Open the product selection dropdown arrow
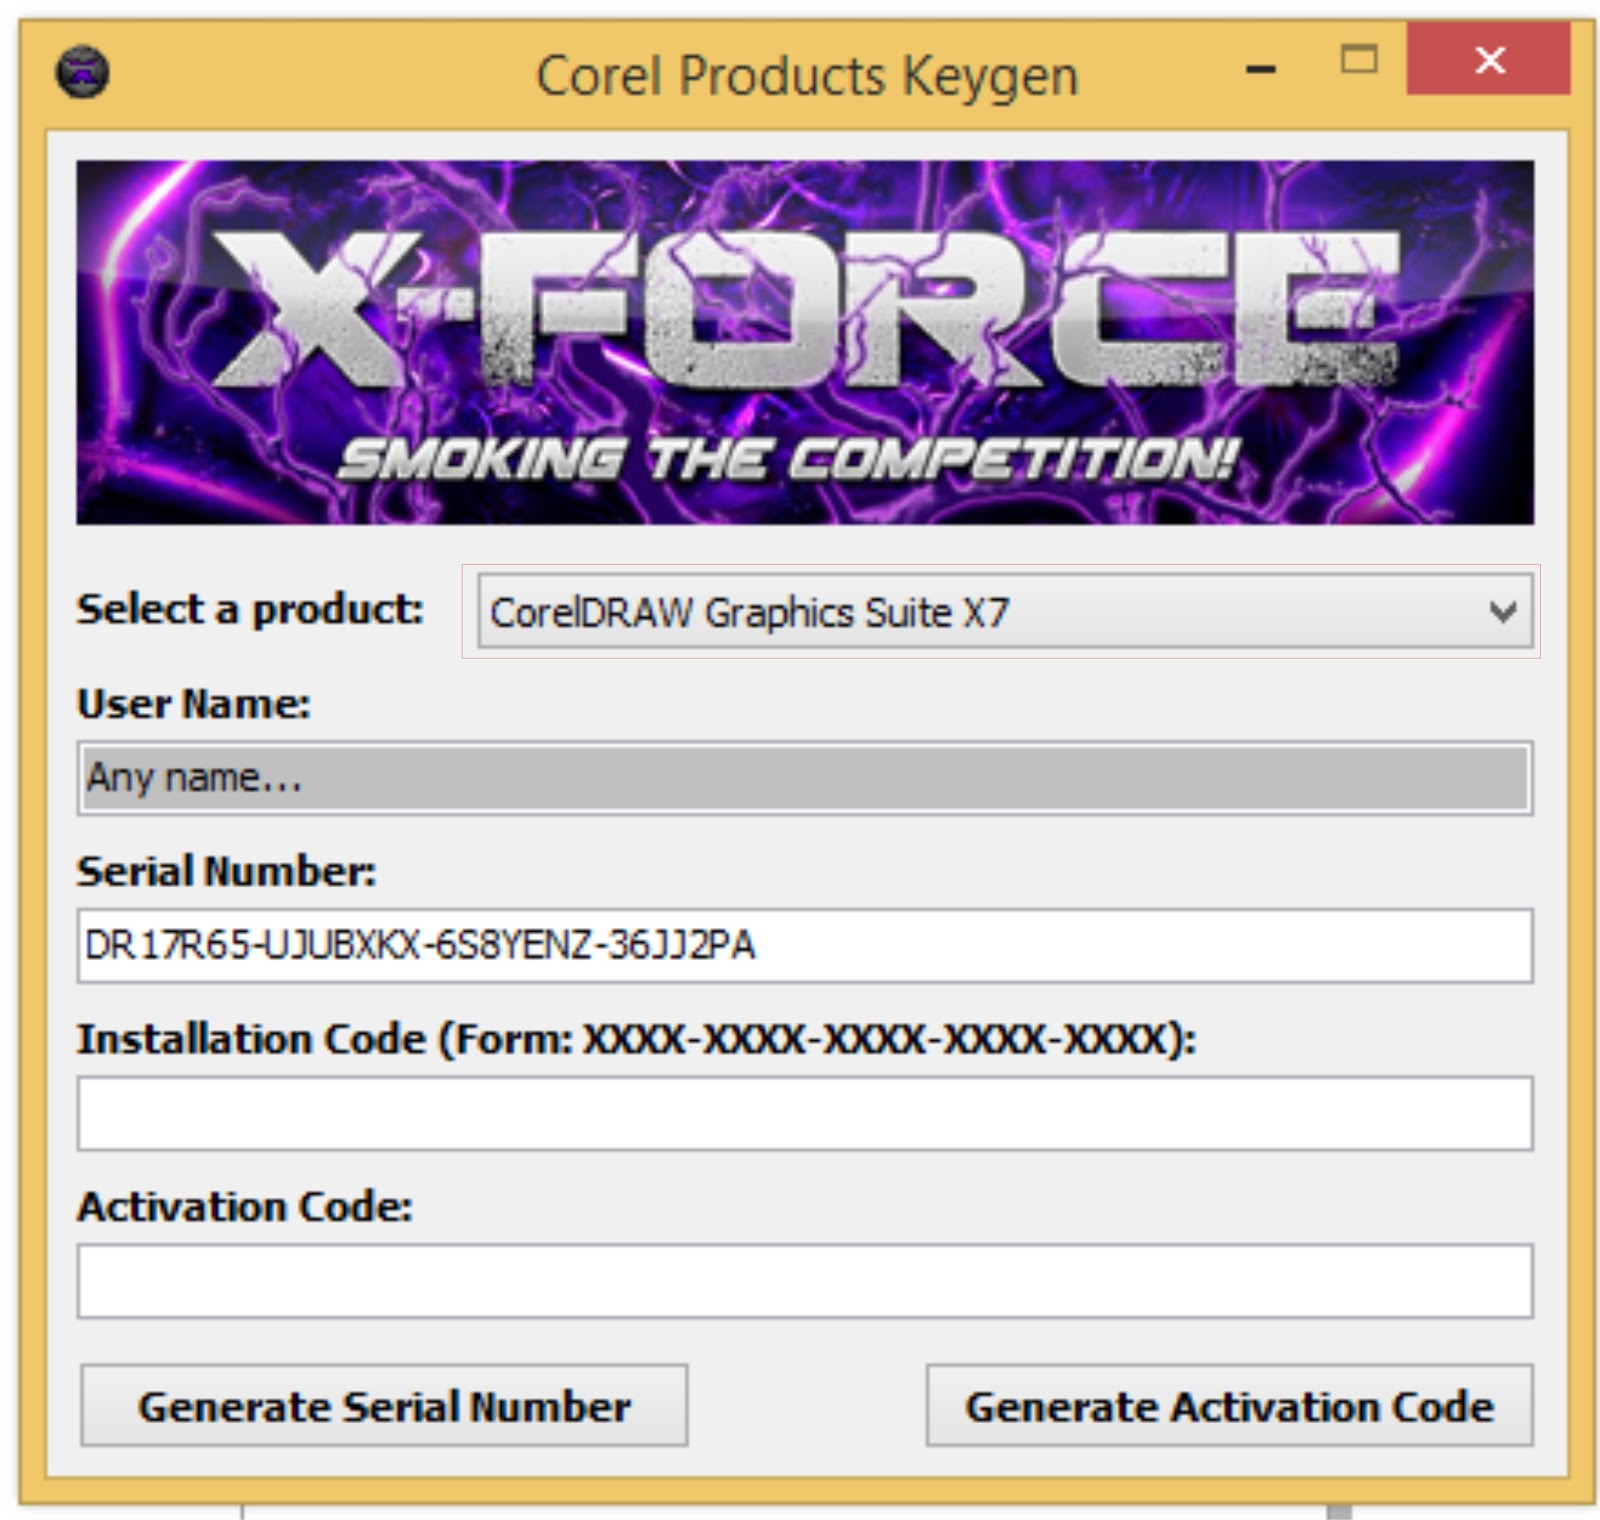1600x1520 pixels. 1503,611
